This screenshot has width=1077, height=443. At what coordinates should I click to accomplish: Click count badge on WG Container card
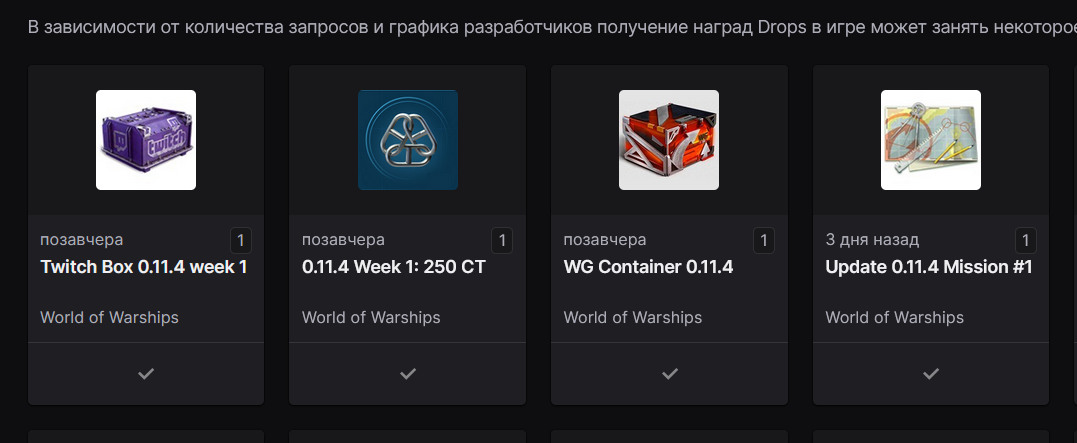coord(764,240)
